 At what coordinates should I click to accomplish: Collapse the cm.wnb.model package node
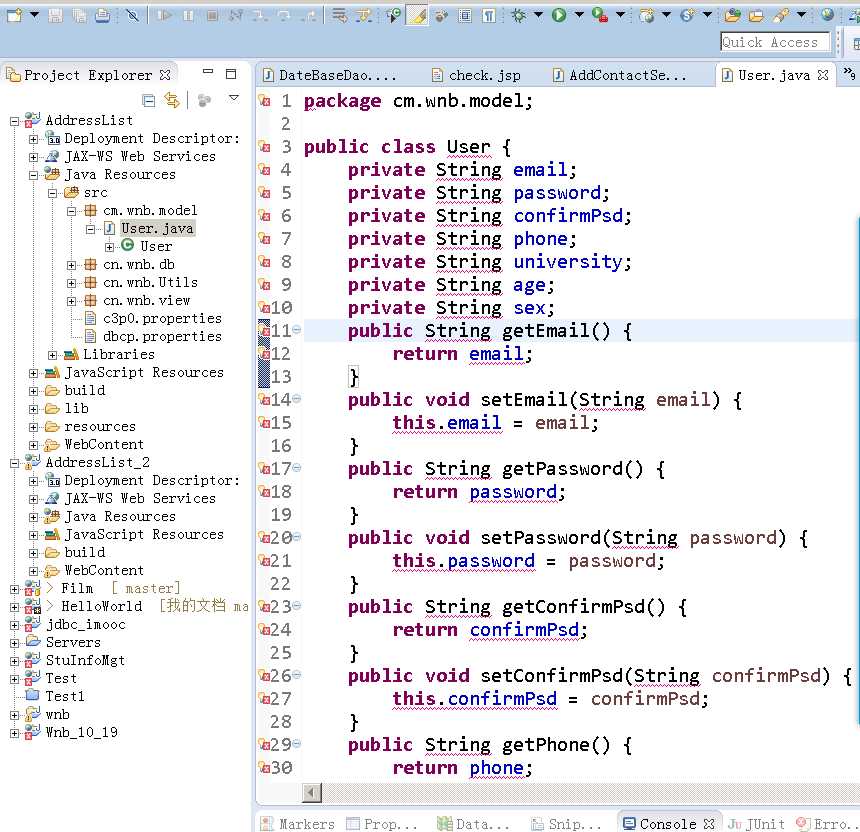[72, 211]
